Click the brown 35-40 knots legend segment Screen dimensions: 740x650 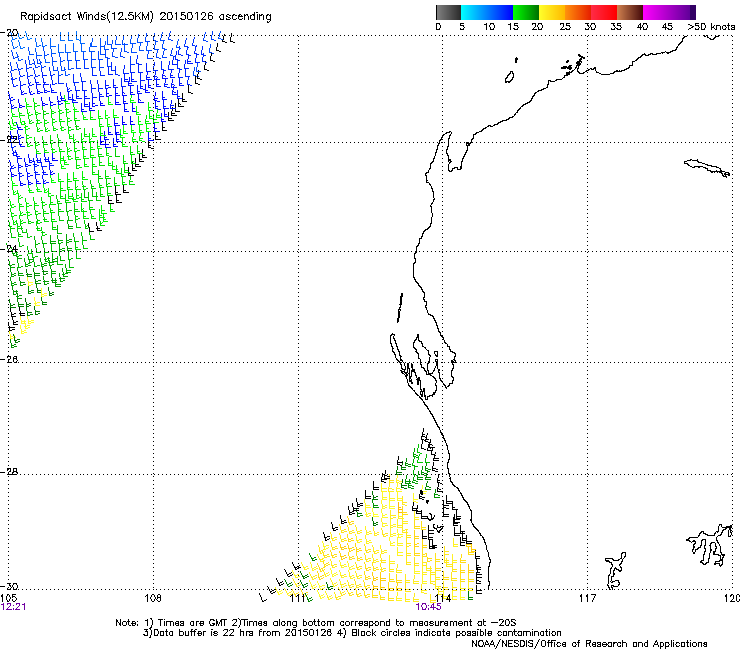[x=630, y=12]
